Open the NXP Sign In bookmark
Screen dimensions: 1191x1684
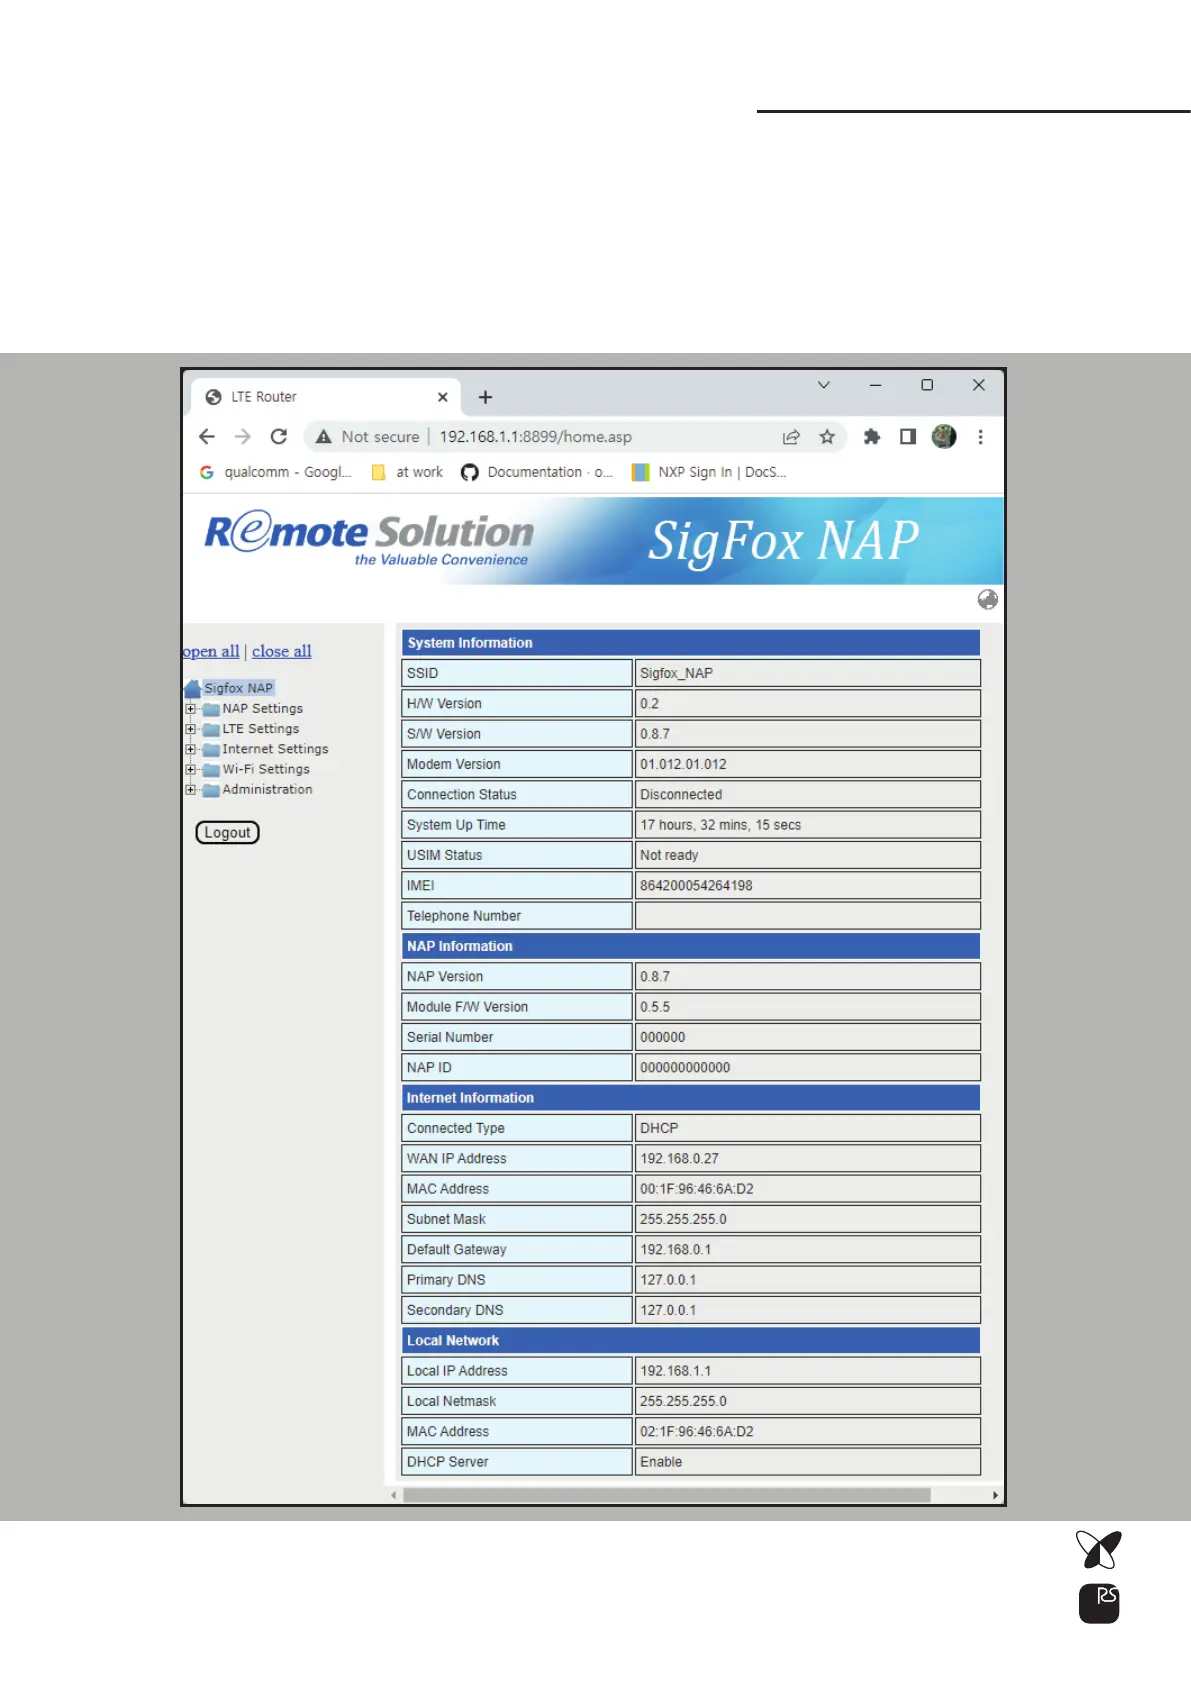(709, 472)
